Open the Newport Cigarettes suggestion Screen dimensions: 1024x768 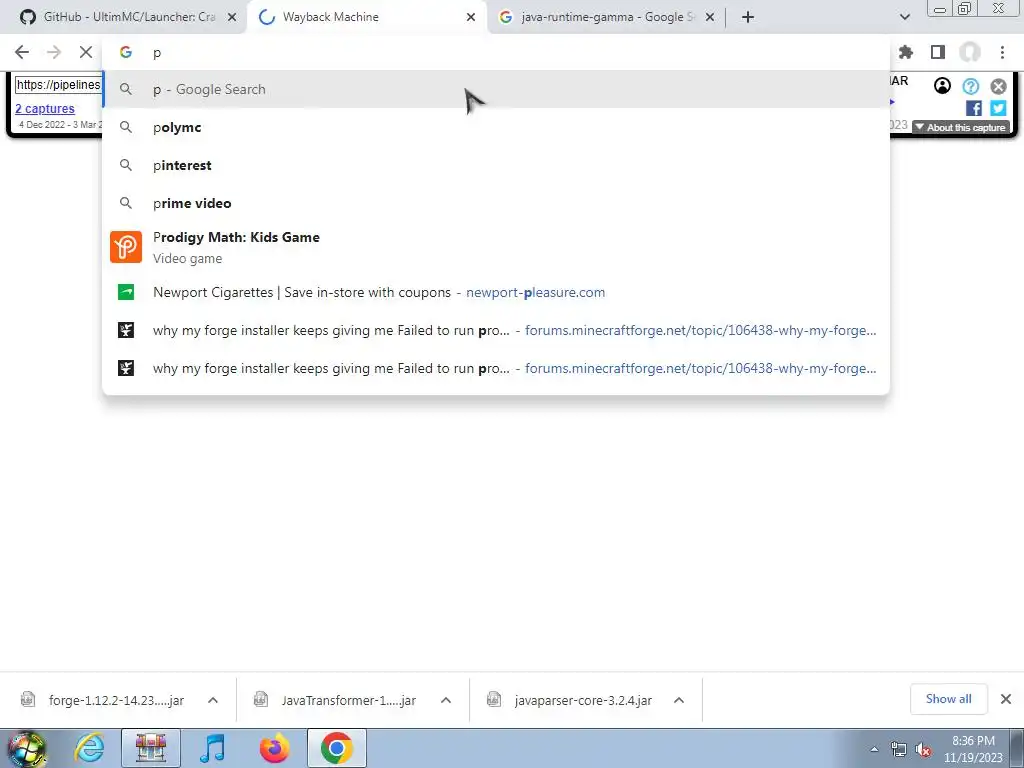tap(496, 292)
